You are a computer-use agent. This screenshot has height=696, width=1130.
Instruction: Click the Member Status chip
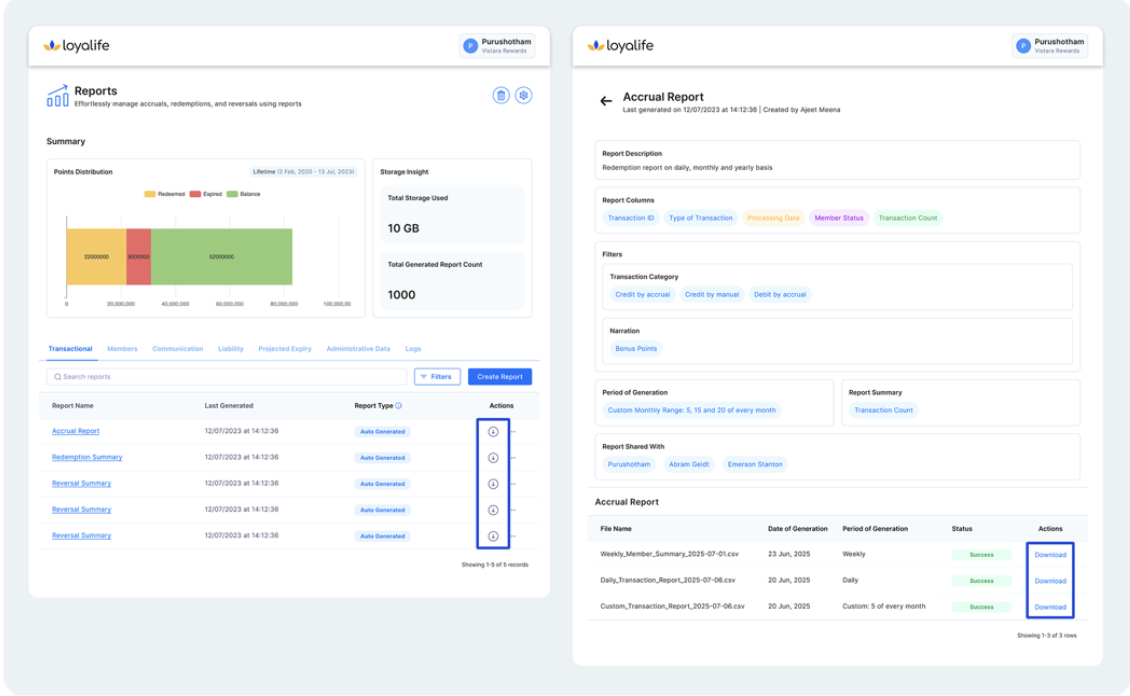(x=839, y=218)
